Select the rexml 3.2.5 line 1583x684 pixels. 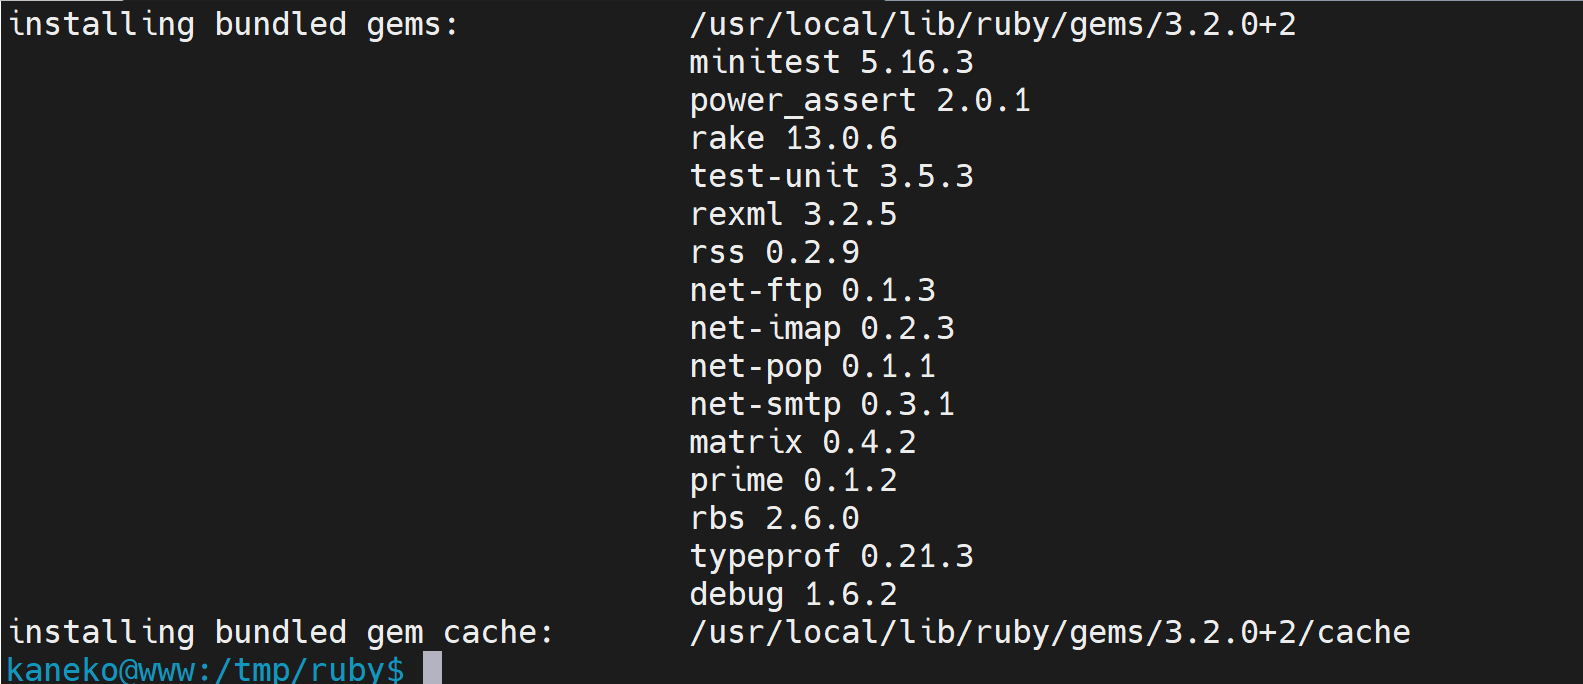(793, 214)
